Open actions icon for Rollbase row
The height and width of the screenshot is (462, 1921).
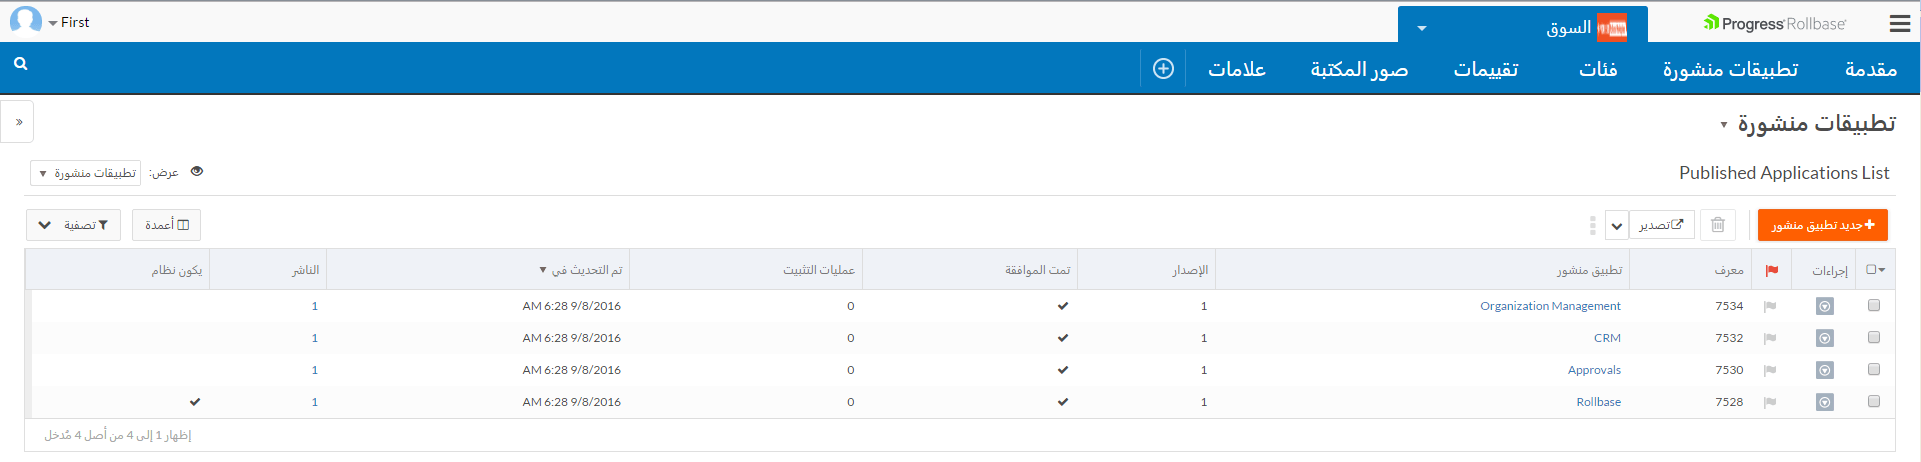[x=1825, y=402]
